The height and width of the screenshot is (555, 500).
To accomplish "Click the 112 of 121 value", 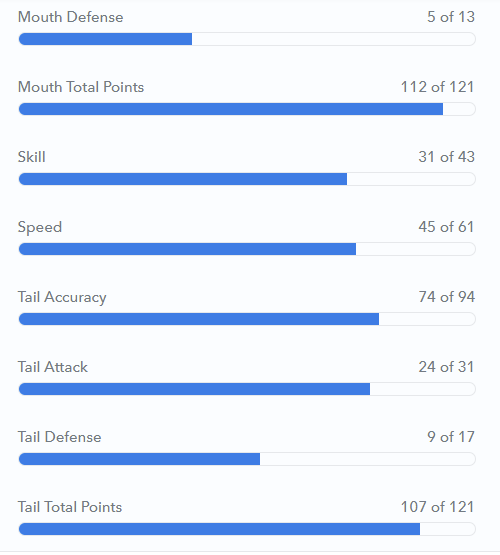I will tap(437, 87).
